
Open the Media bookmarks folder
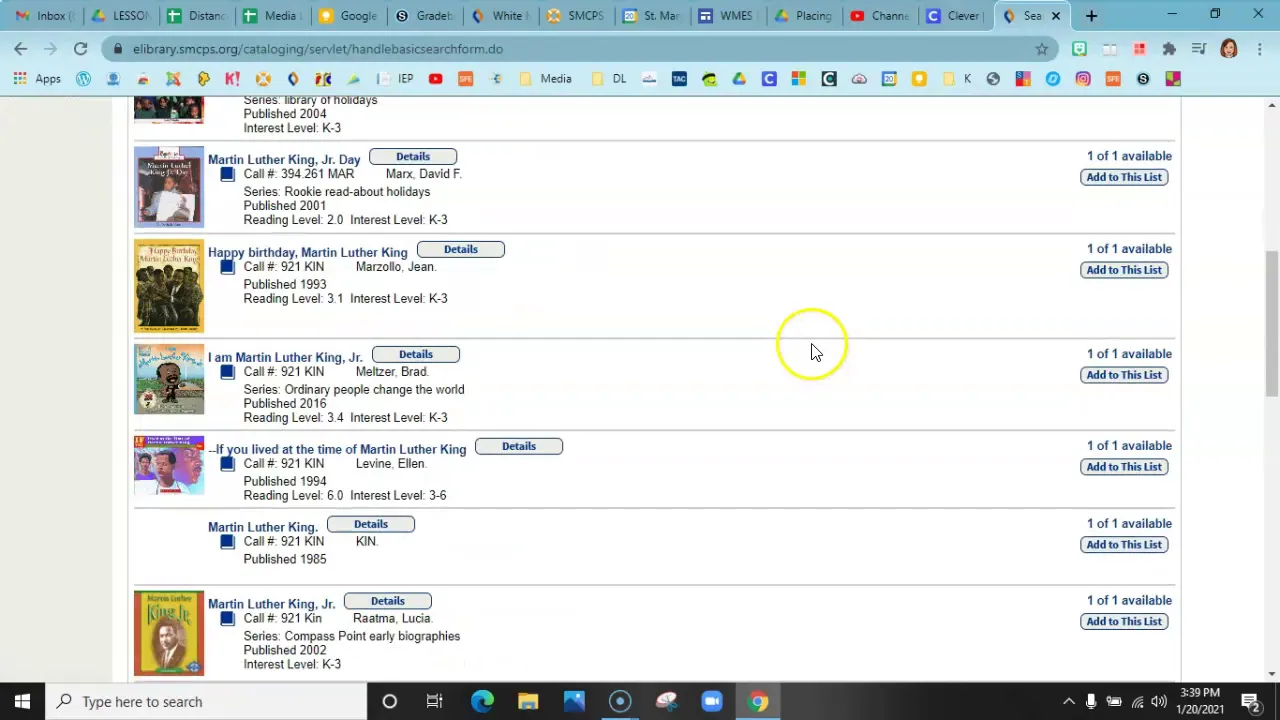(545, 79)
